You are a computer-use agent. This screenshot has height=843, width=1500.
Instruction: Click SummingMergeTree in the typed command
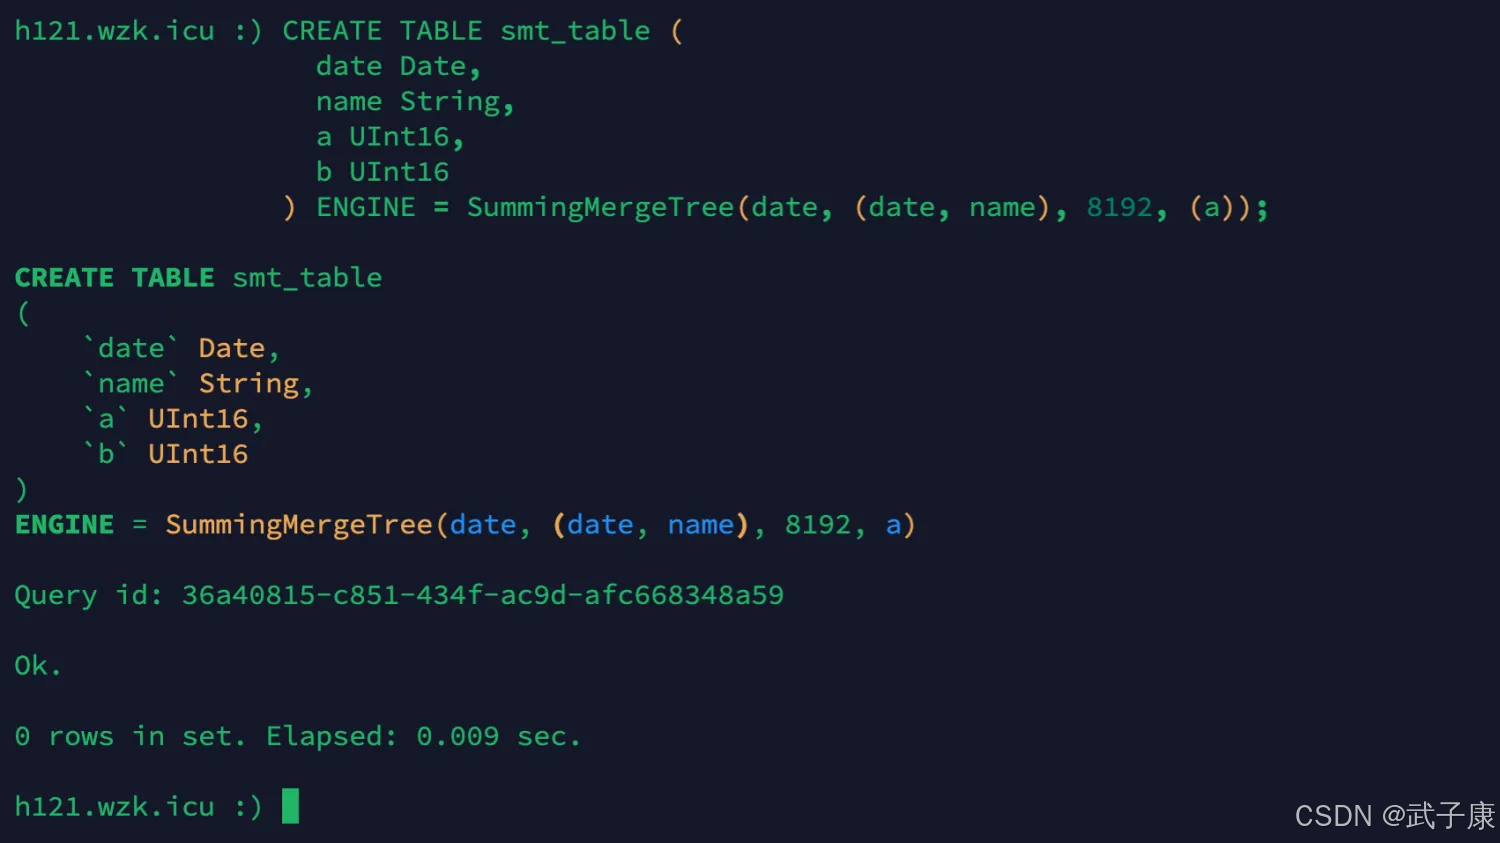[600, 208]
